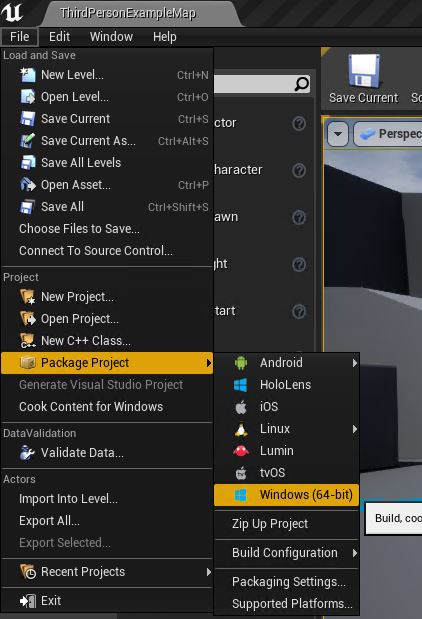Expand the Build Configuration submenu
422x619 pixels.
pyautogui.click(x=287, y=553)
